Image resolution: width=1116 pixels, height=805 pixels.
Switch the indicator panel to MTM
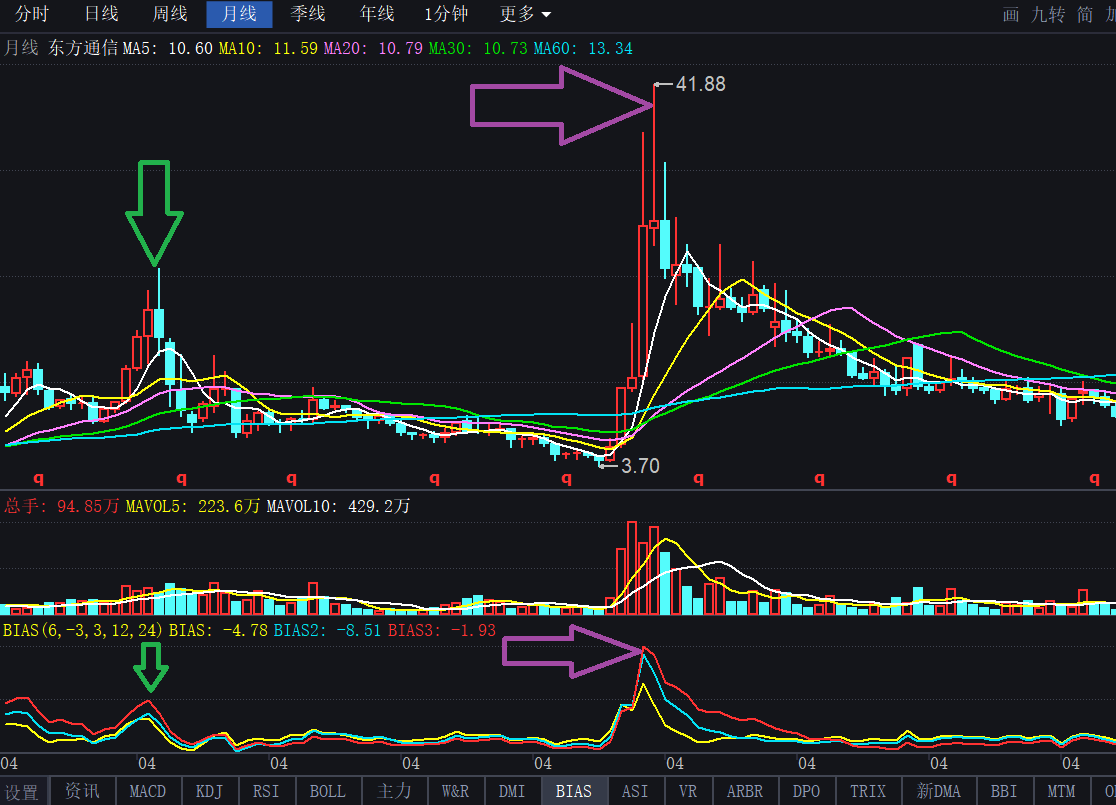click(x=1060, y=791)
